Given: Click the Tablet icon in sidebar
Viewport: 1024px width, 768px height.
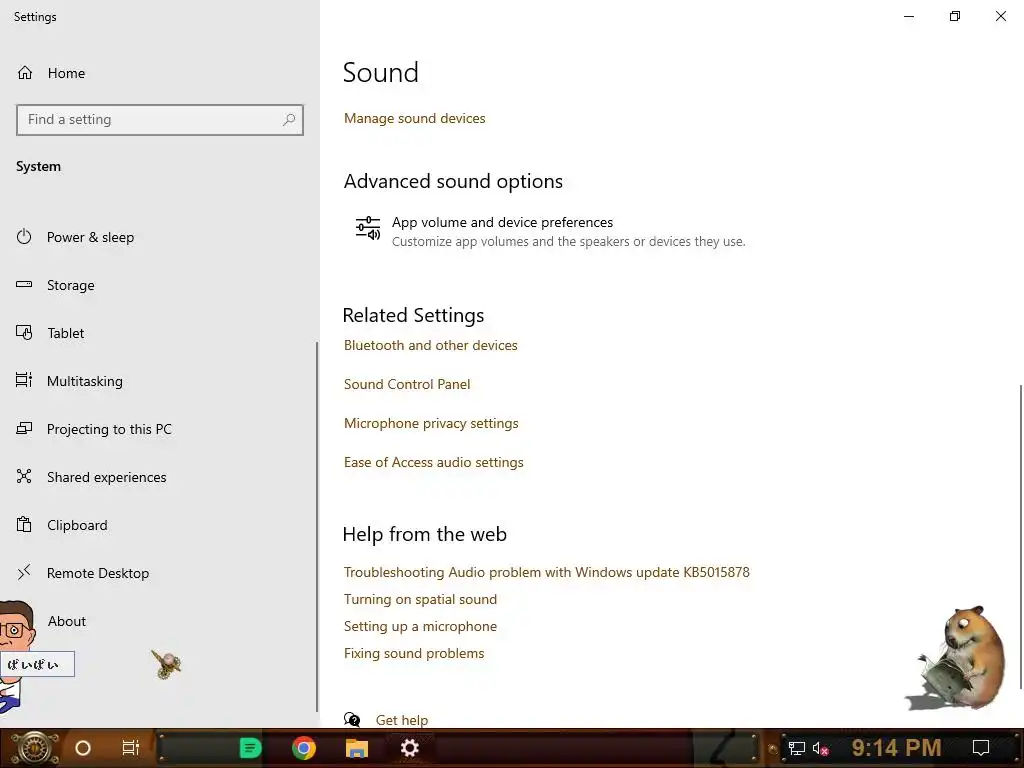Looking at the screenshot, I should click(24, 332).
